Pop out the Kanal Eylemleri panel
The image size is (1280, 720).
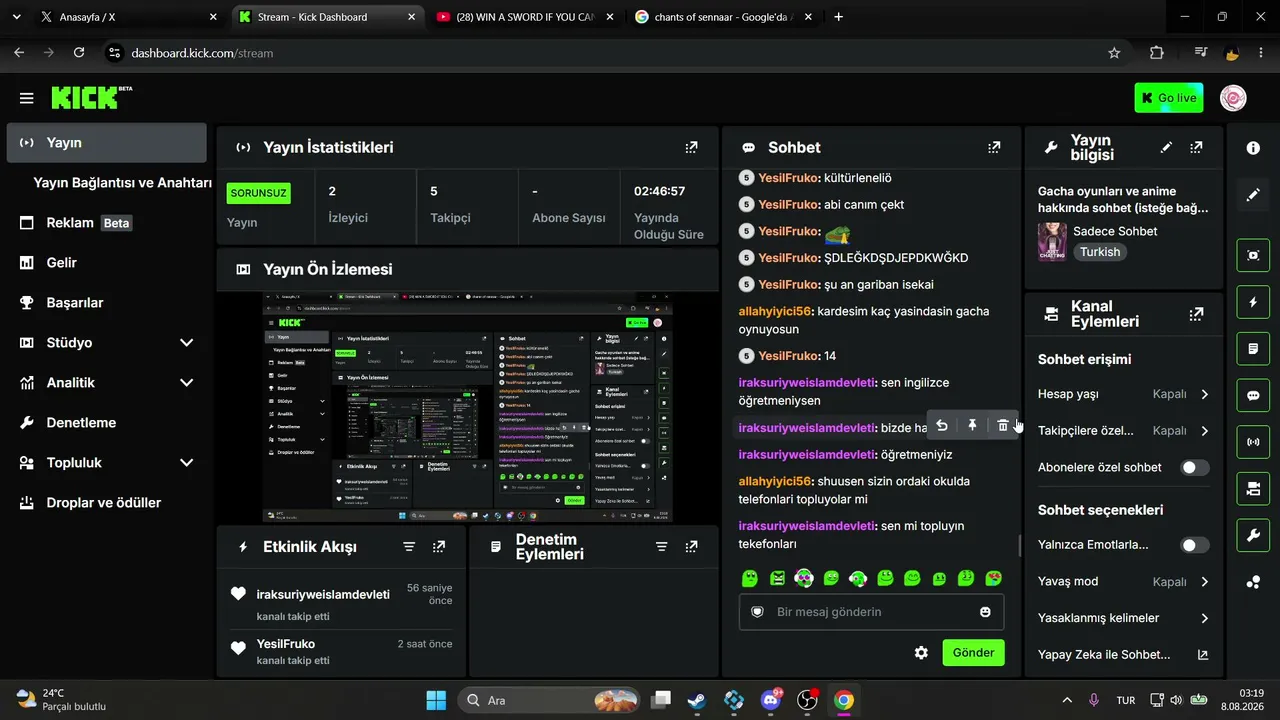pyautogui.click(x=1196, y=314)
